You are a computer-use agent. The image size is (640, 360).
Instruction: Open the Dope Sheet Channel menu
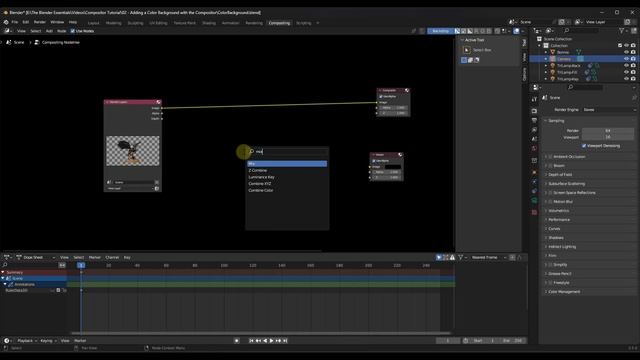pos(112,258)
